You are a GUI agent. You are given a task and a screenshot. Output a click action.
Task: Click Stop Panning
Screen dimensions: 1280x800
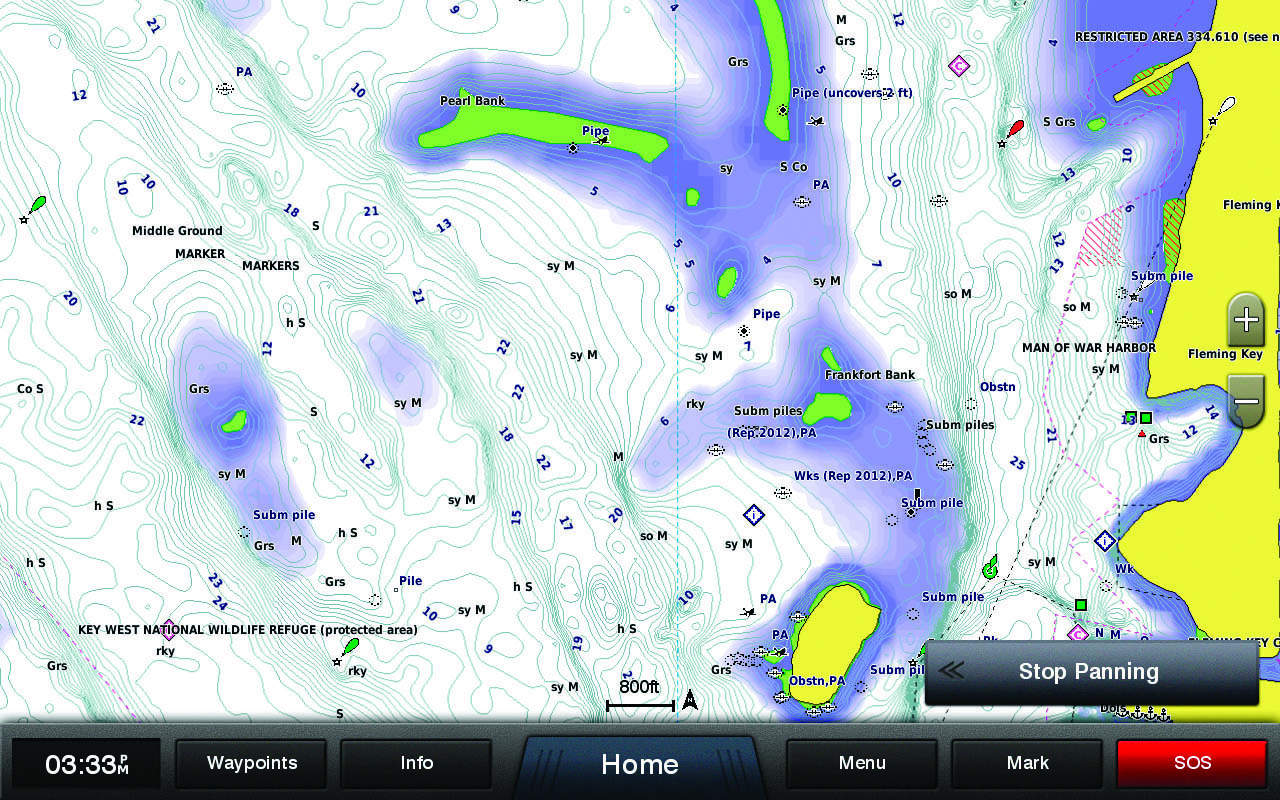coord(1091,672)
